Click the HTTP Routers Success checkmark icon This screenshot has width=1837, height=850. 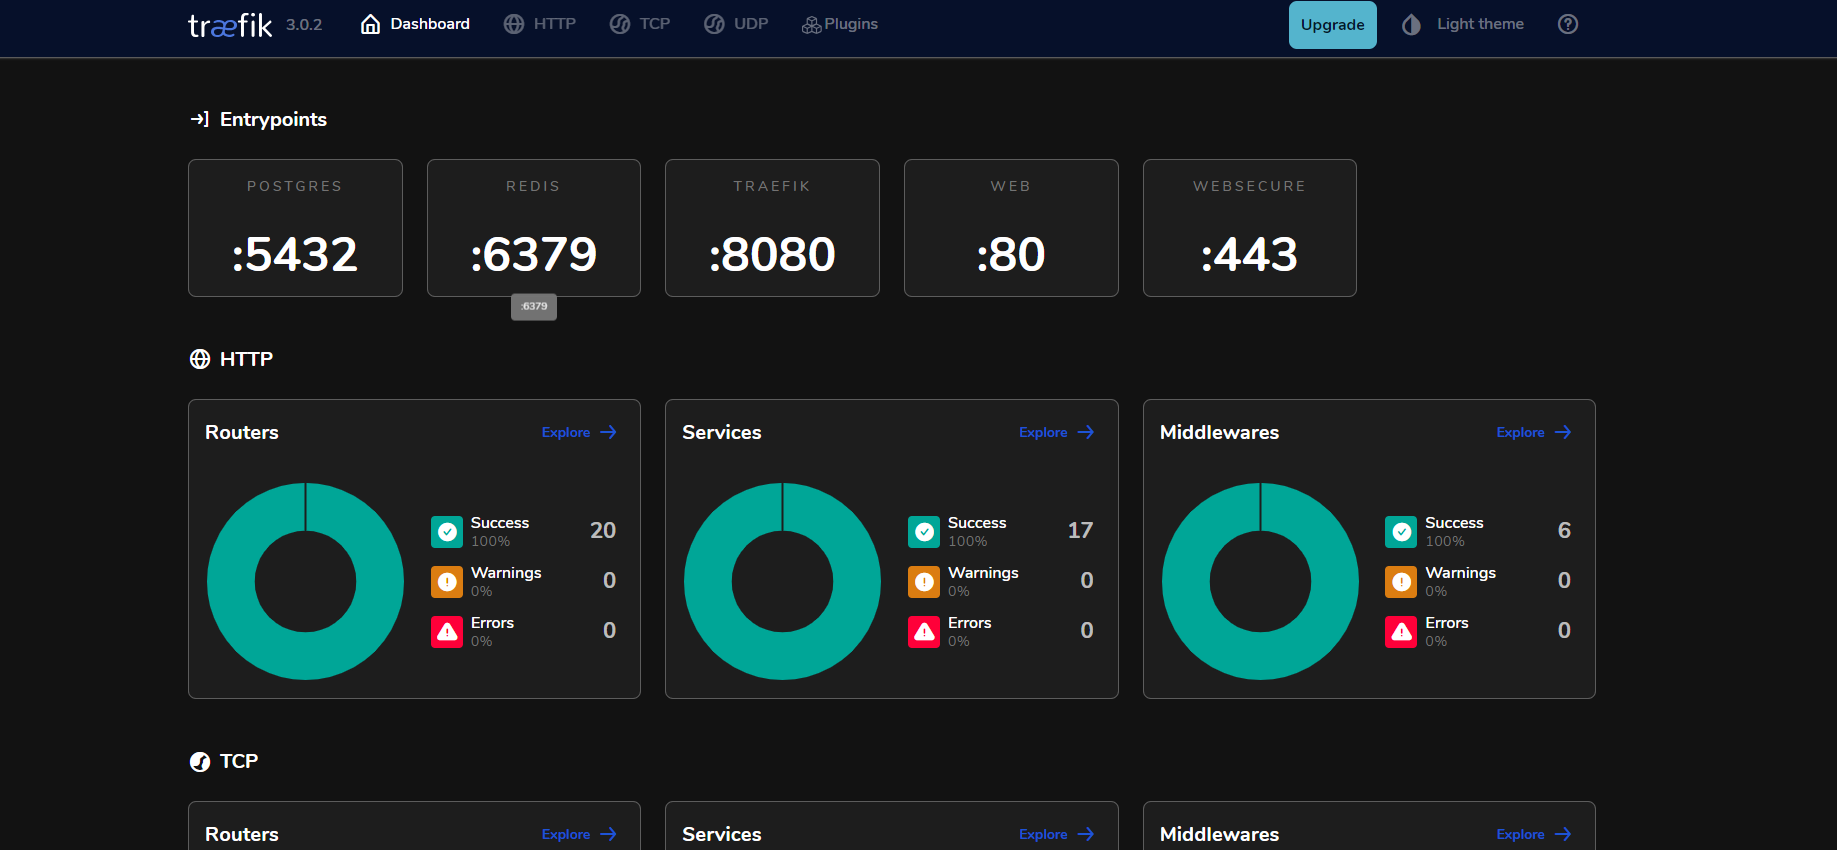click(447, 532)
